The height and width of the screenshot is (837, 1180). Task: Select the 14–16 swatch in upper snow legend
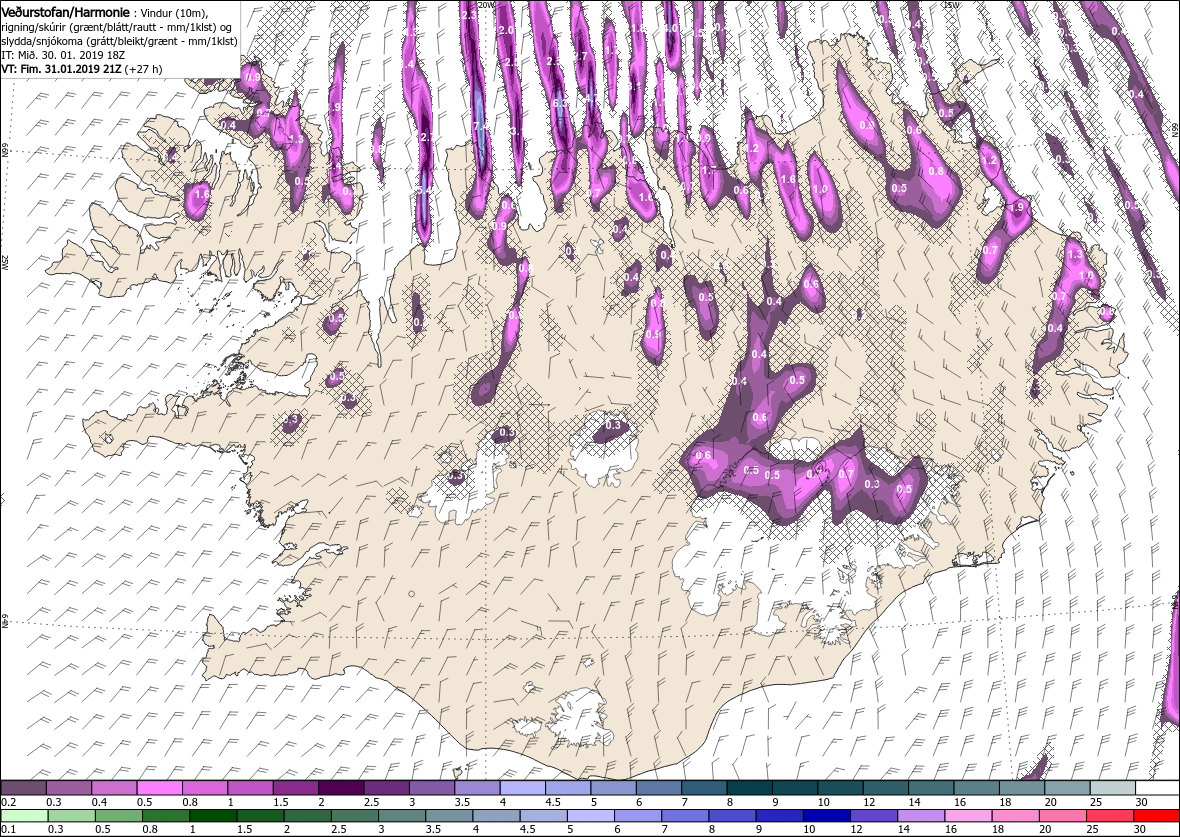point(930,788)
